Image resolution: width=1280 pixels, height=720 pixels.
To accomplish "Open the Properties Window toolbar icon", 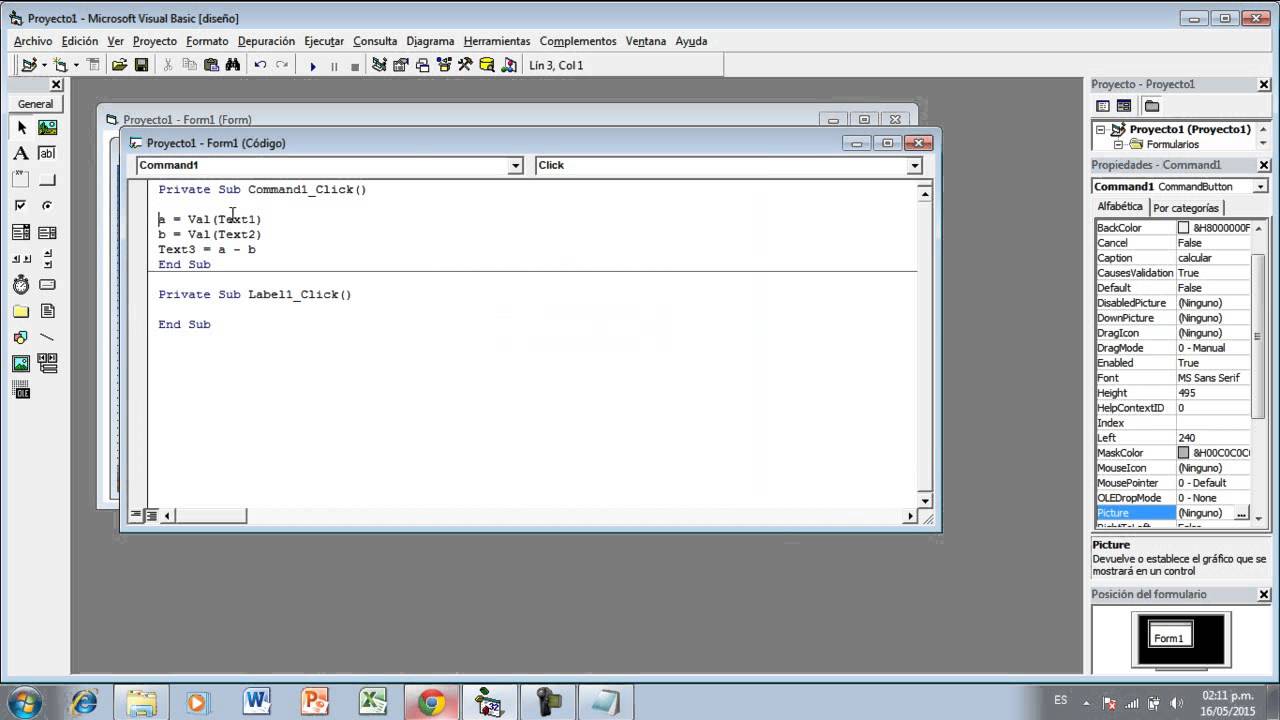I will click(x=401, y=65).
